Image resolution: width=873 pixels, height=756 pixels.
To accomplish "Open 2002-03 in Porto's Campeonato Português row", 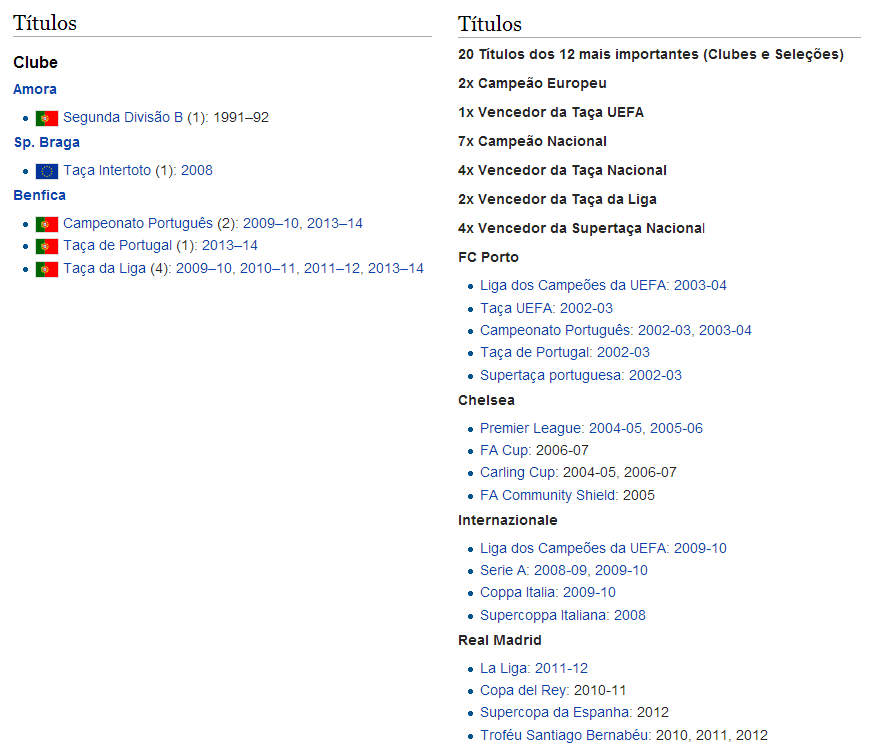I will pyautogui.click(x=664, y=330).
